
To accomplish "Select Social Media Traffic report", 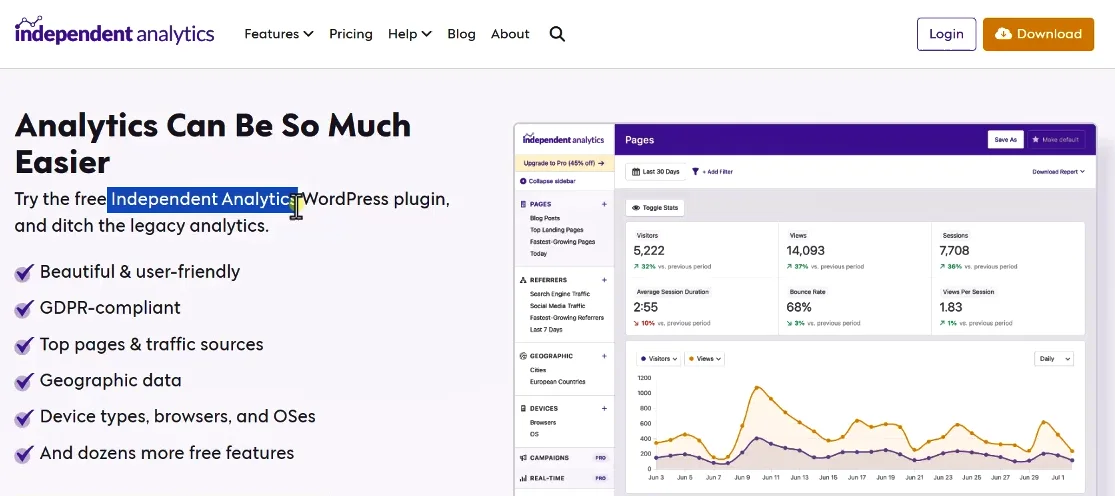I will tap(558, 306).
